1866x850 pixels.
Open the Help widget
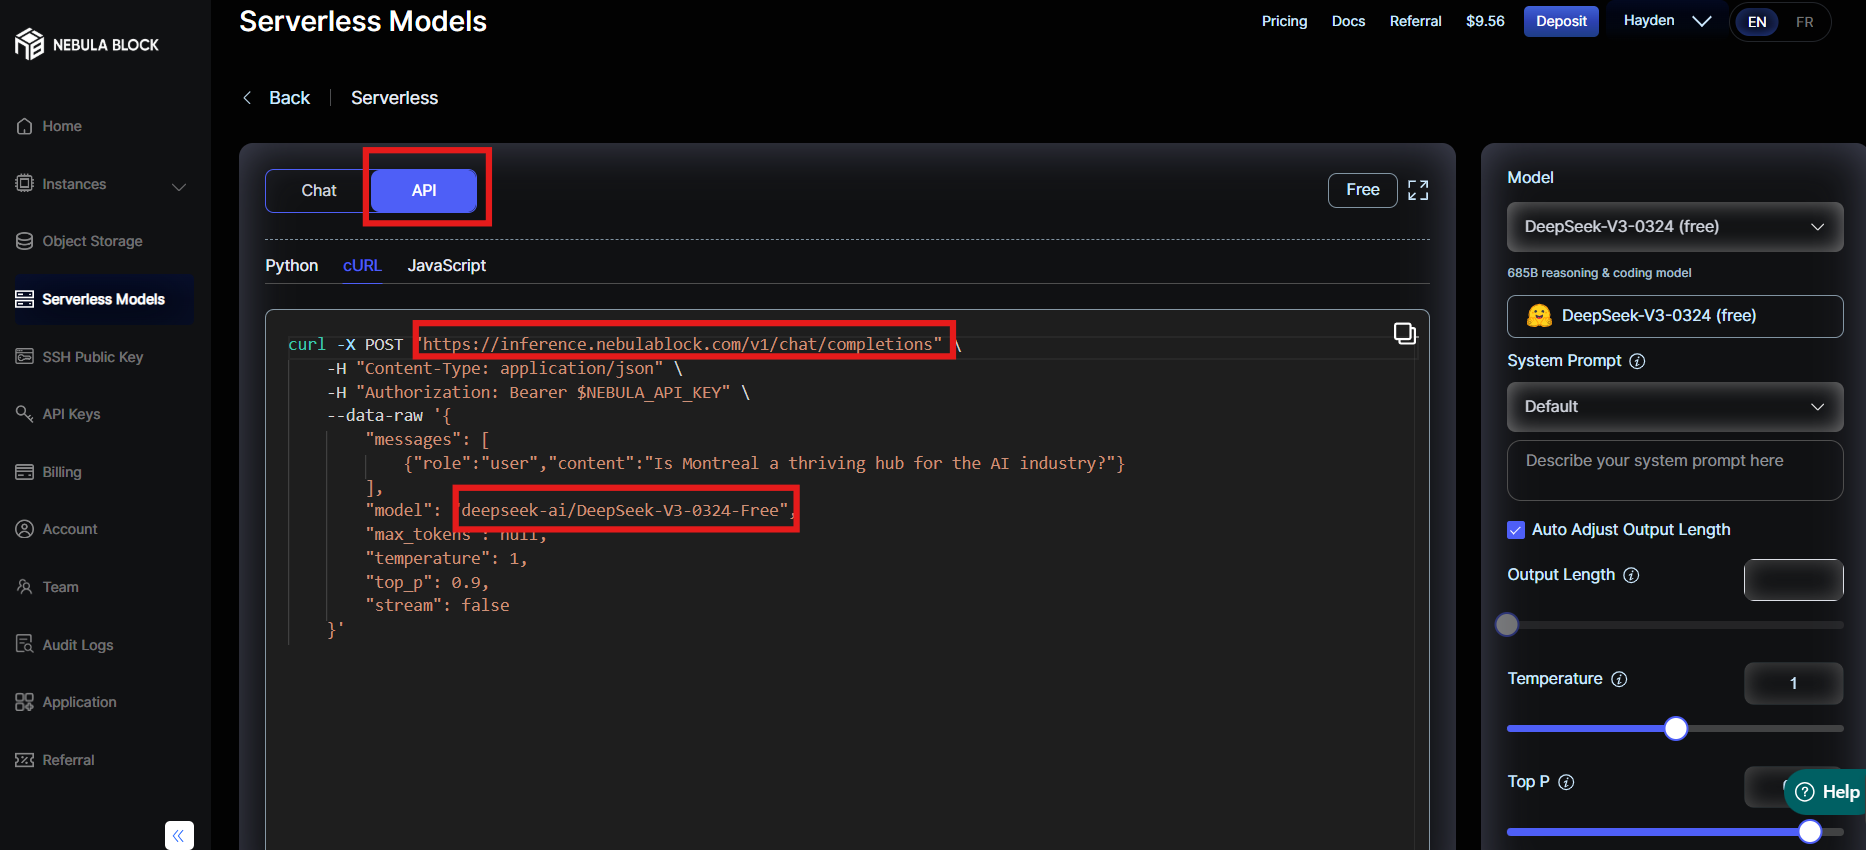tap(1826, 792)
